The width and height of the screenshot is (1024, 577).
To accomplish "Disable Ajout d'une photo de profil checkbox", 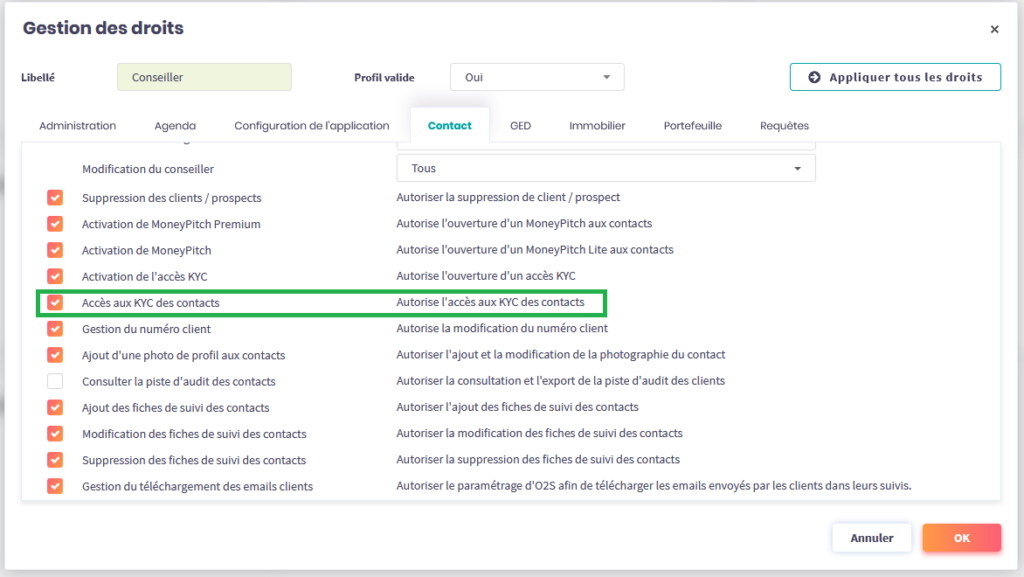I will point(55,355).
